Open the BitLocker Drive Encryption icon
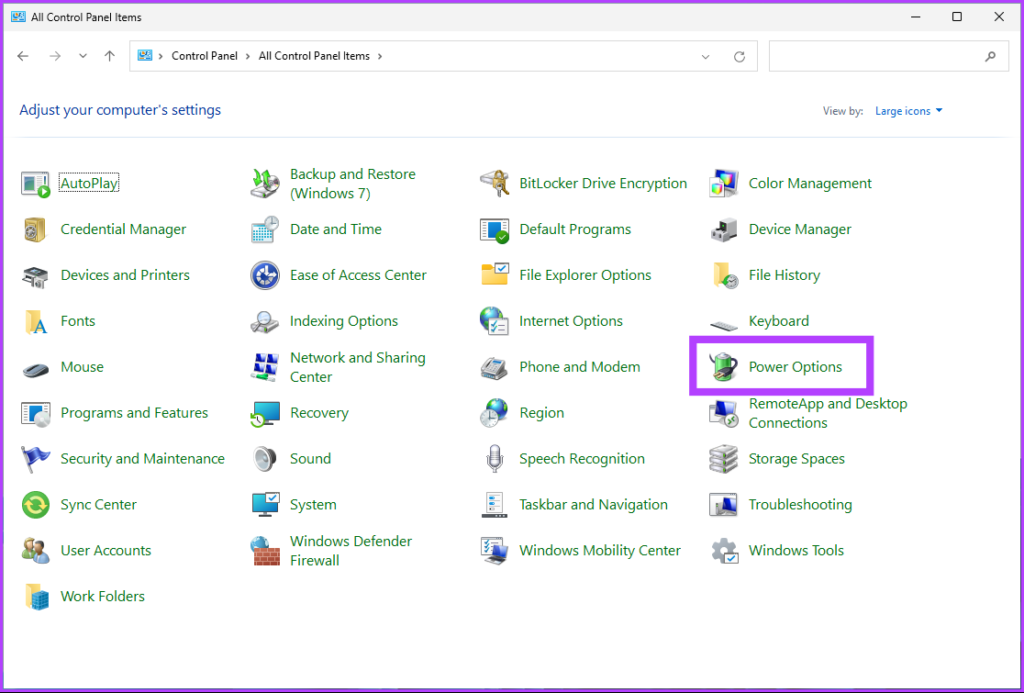1024x693 pixels. point(494,184)
